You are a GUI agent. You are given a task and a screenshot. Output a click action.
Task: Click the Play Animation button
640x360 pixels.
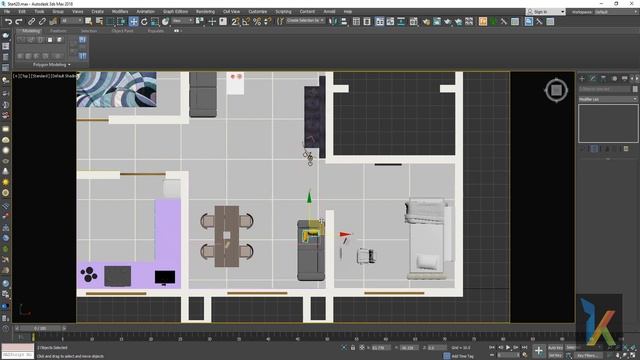point(508,347)
